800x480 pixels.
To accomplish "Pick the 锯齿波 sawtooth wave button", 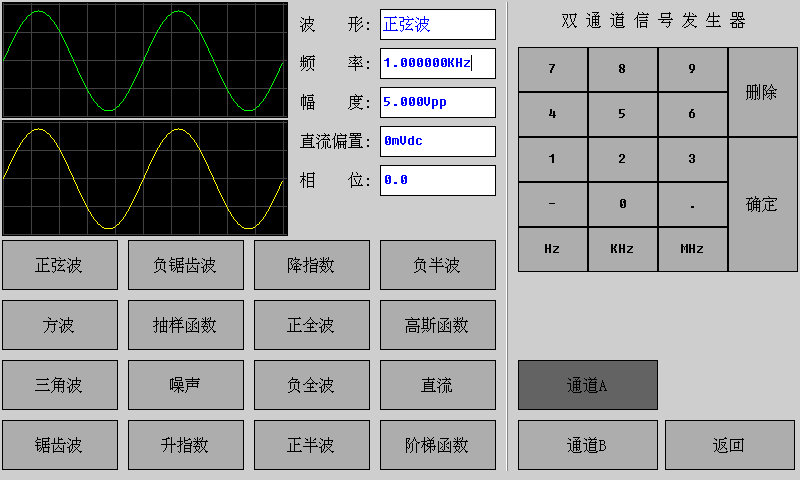I will point(60,445).
